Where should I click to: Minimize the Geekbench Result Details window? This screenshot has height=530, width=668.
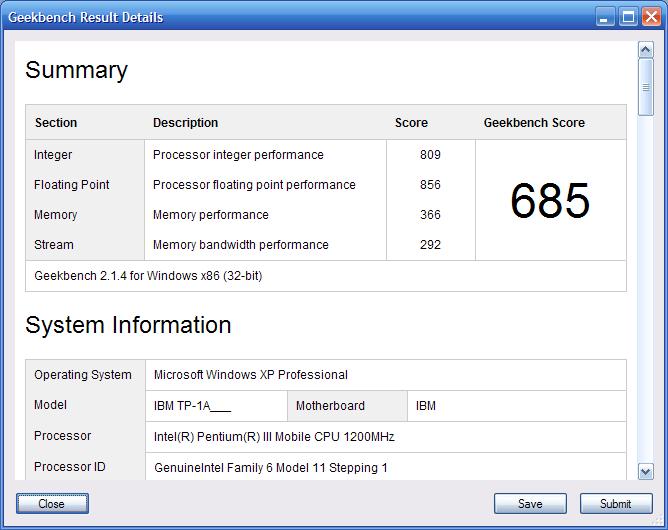pyautogui.click(x=606, y=17)
